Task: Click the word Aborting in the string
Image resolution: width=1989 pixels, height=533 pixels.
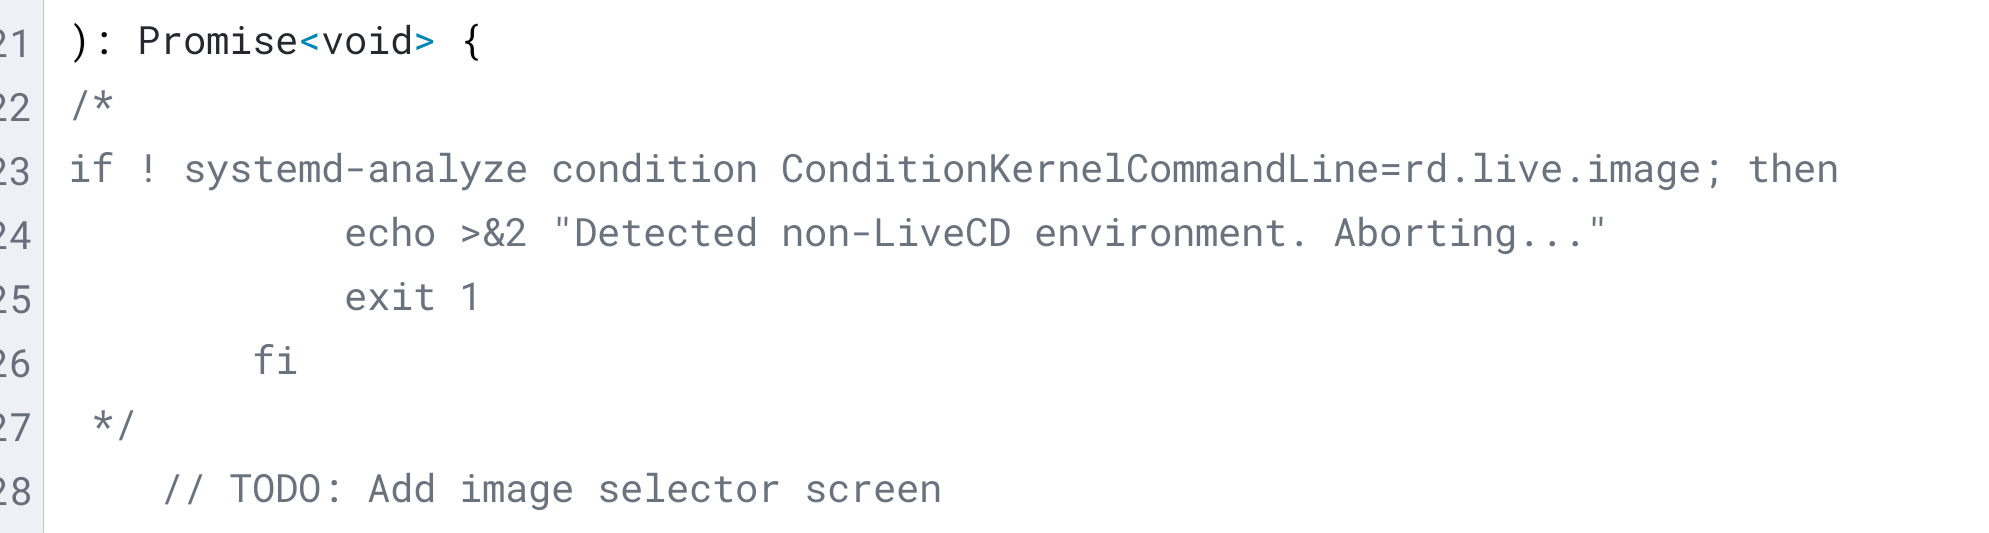Action: pos(1425,234)
